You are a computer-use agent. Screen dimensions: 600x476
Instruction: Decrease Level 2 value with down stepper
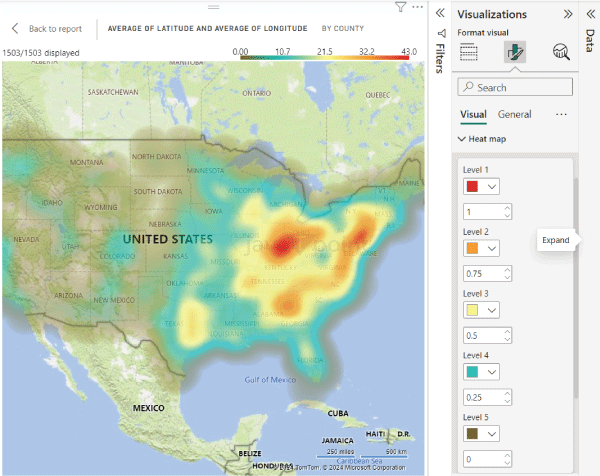pyautogui.click(x=507, y=278)
